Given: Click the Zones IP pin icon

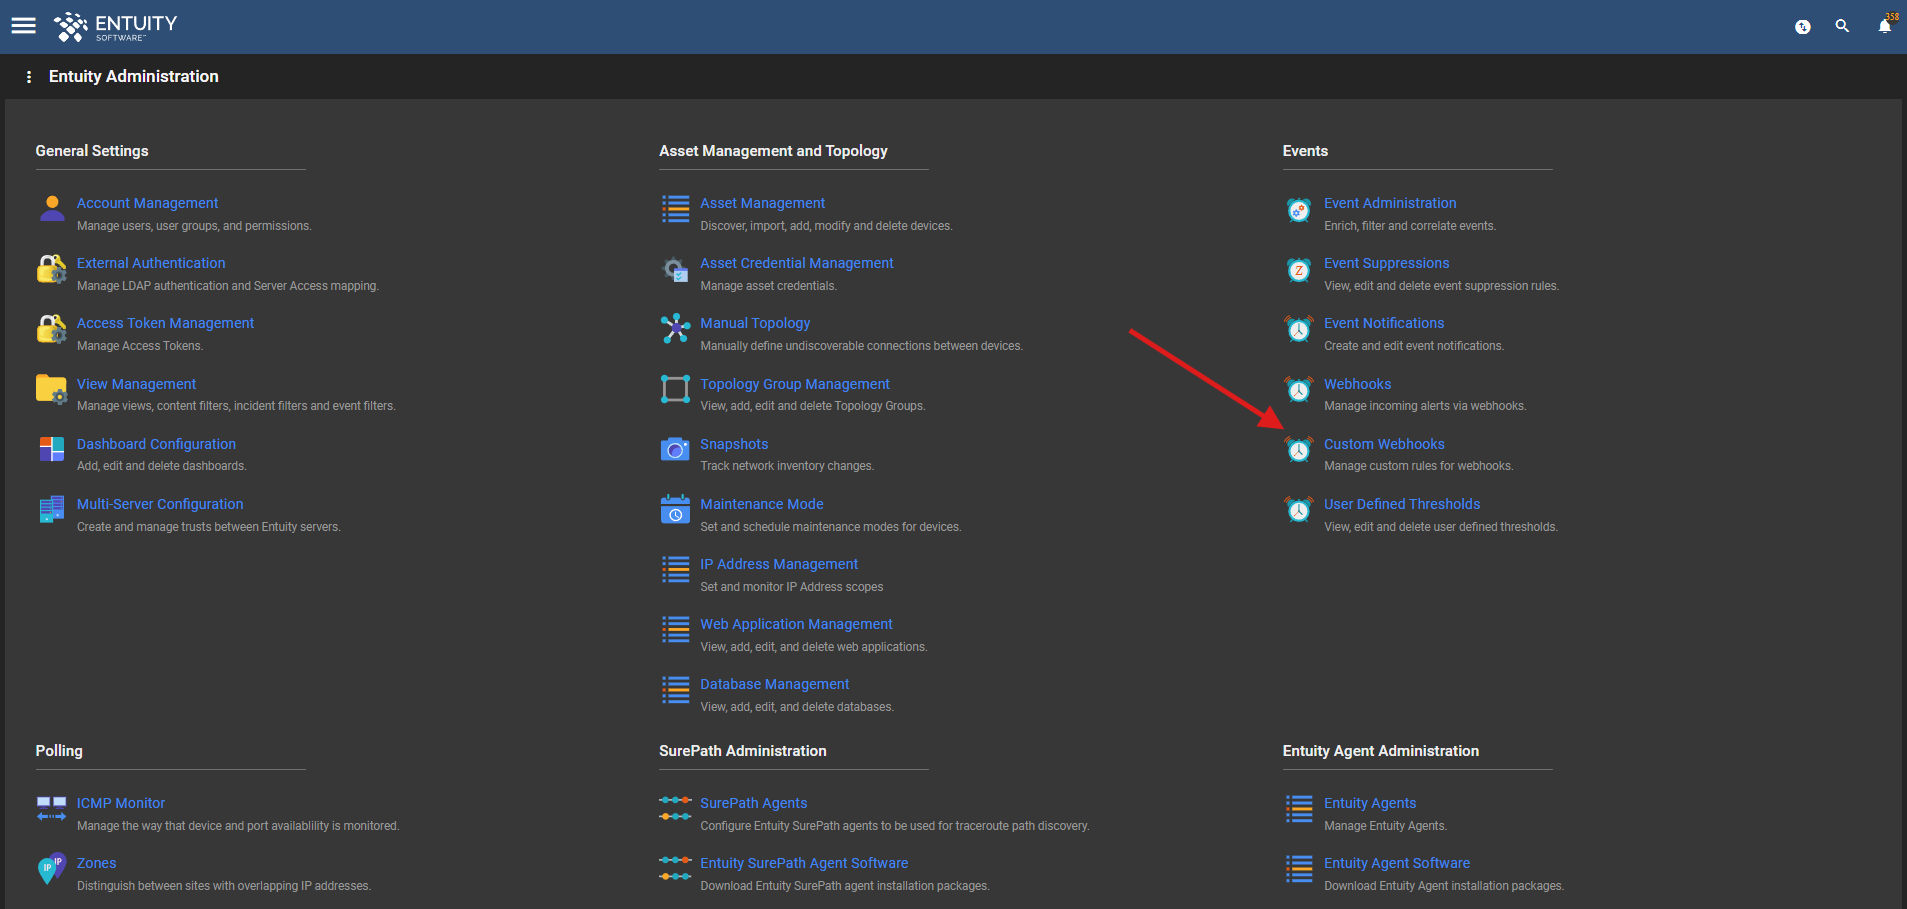Looking at the screenshot, I should coord(52,869).
